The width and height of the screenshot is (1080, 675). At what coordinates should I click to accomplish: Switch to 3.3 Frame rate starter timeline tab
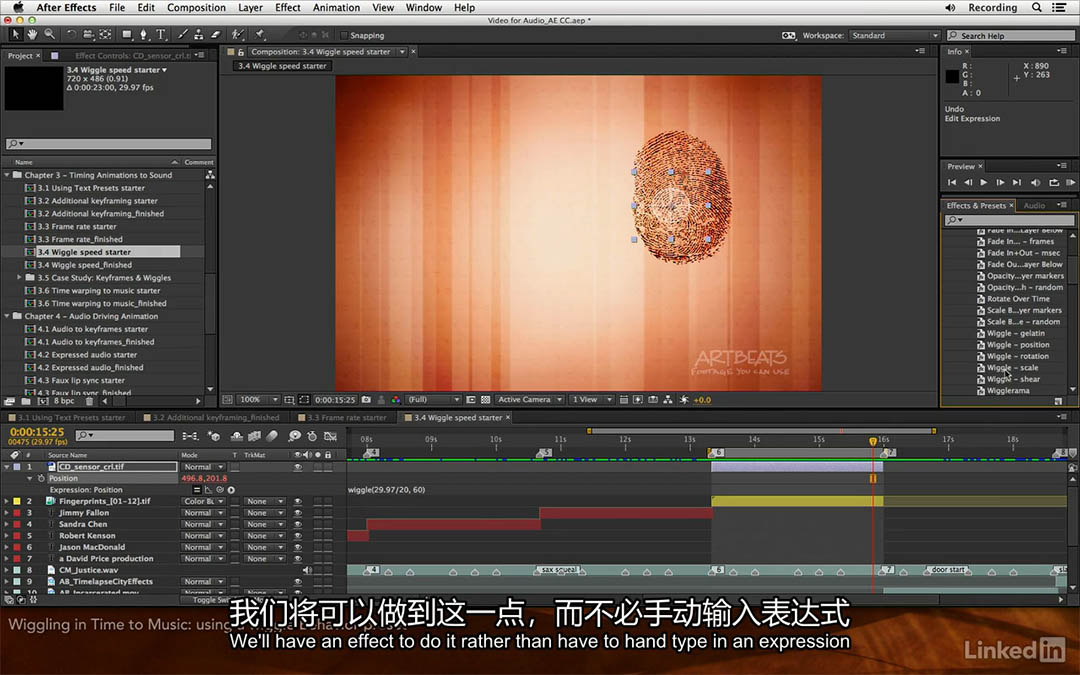[x=346, y=417]
